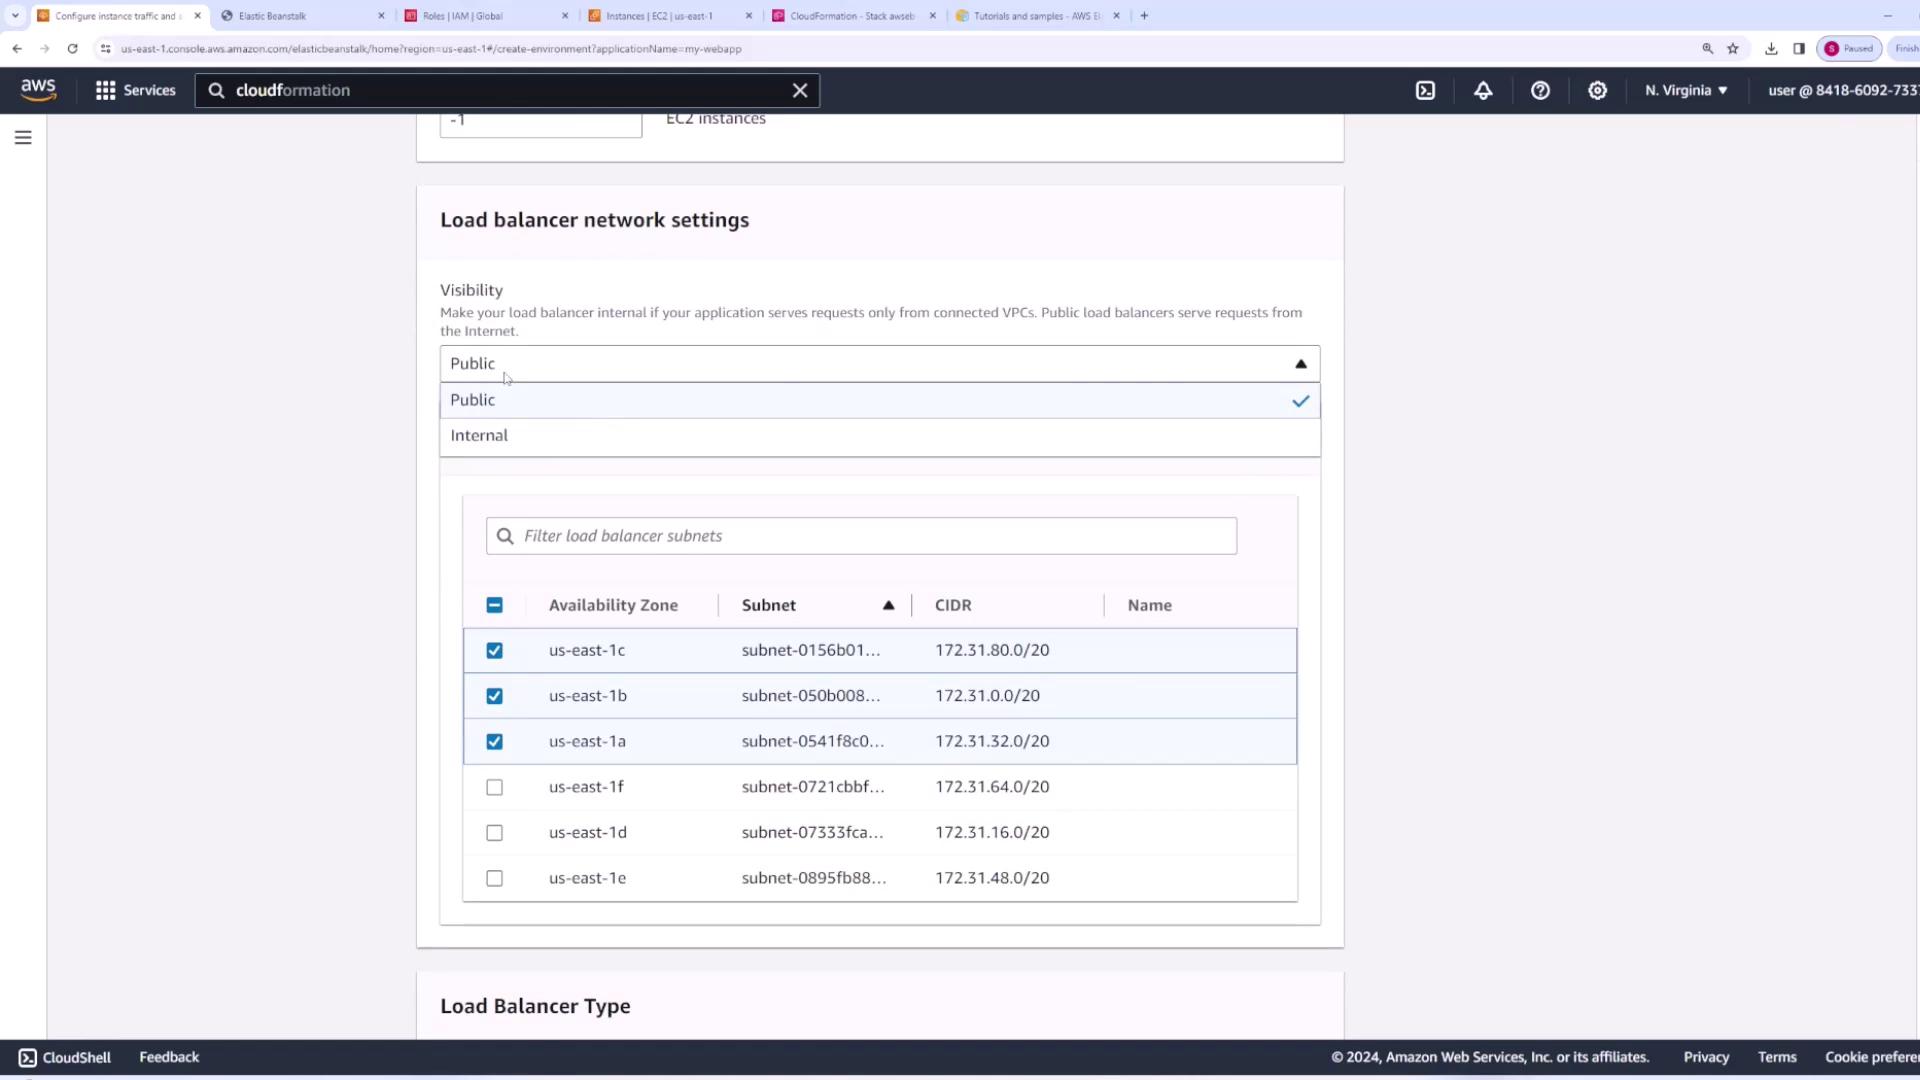
Task: Click the Filter load balancer subnets field
Action: point(860,536)
